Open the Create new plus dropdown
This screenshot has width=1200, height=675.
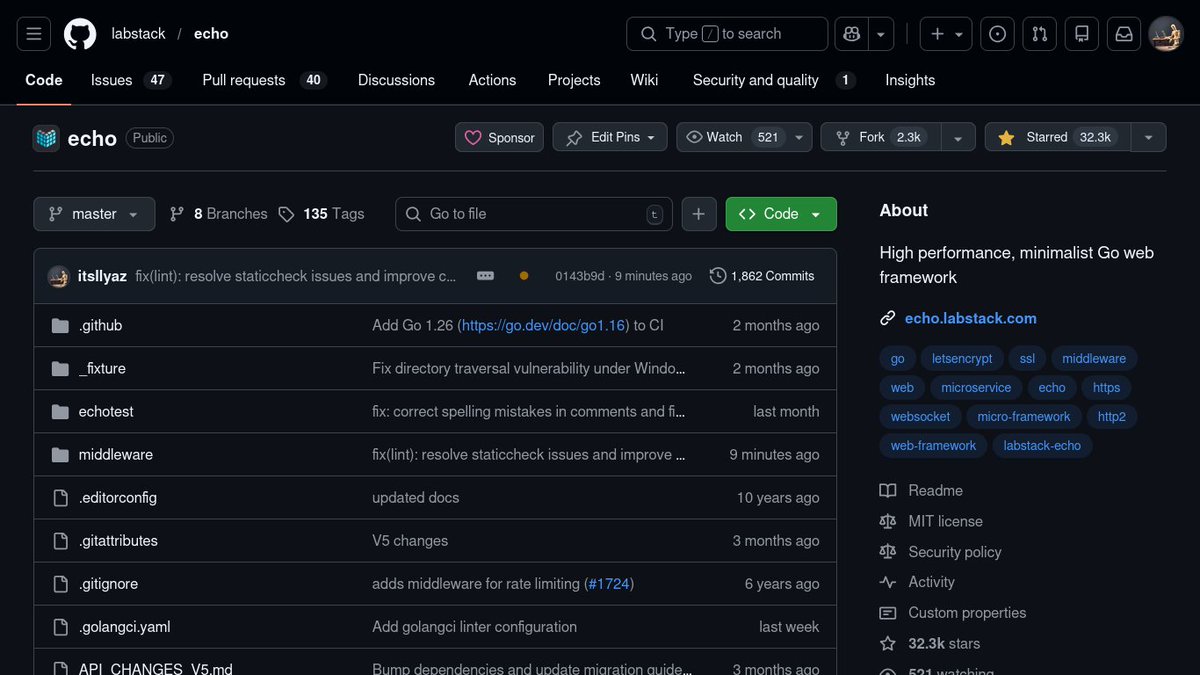(945, 34)
